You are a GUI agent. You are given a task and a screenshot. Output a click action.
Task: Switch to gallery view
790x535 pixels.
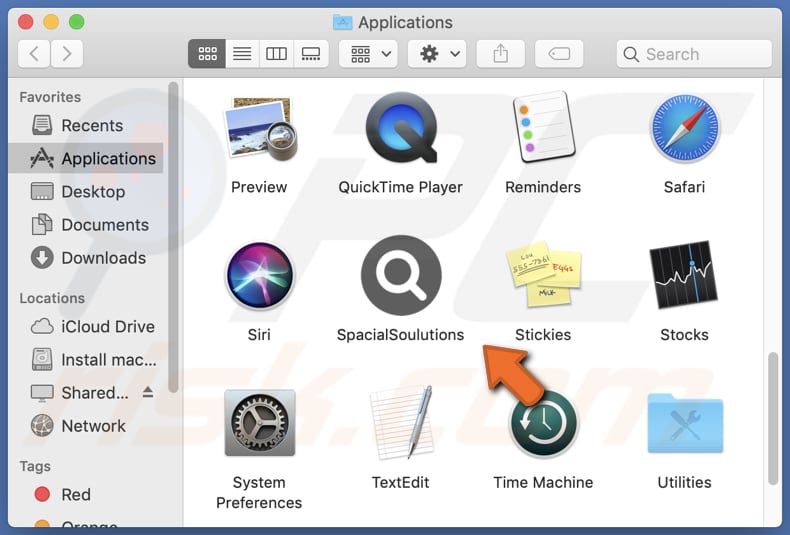point(311,53)
